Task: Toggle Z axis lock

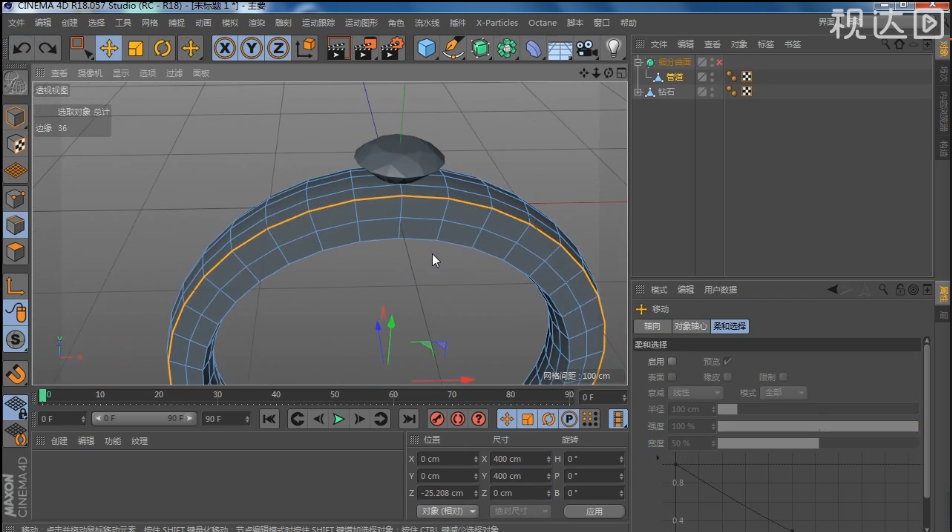Action: 278,48
